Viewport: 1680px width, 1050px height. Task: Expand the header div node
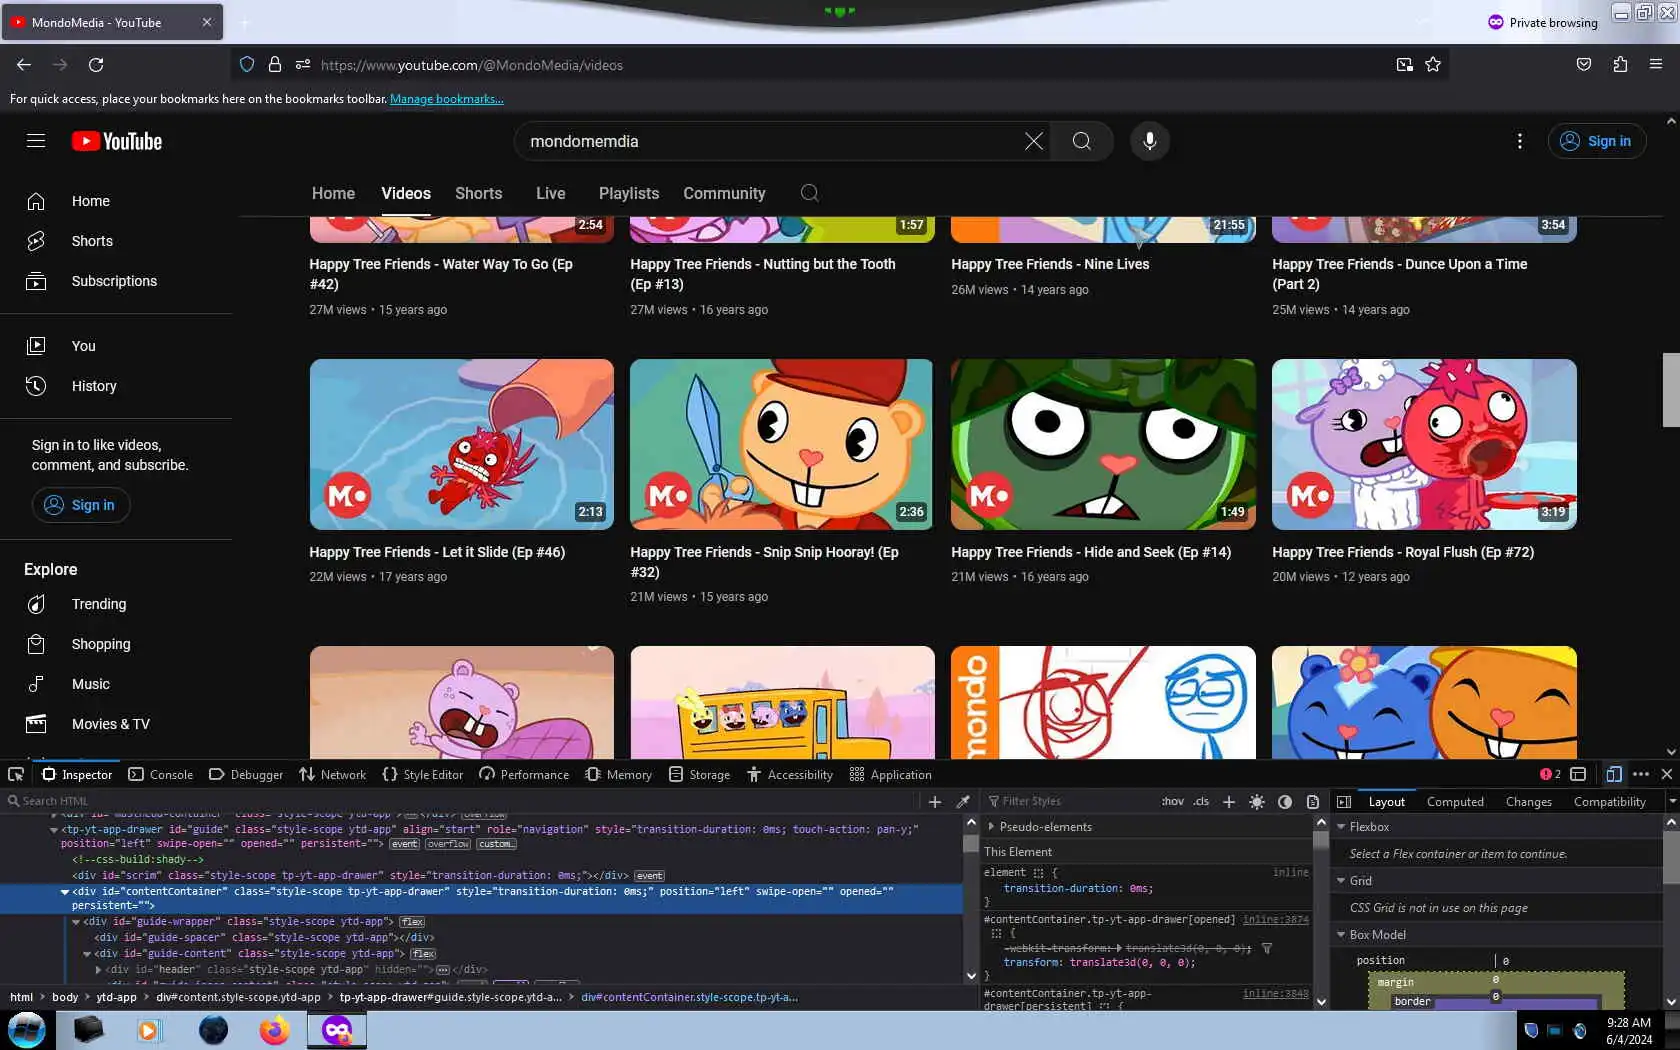pyautogui.click(x=98, y=970)
